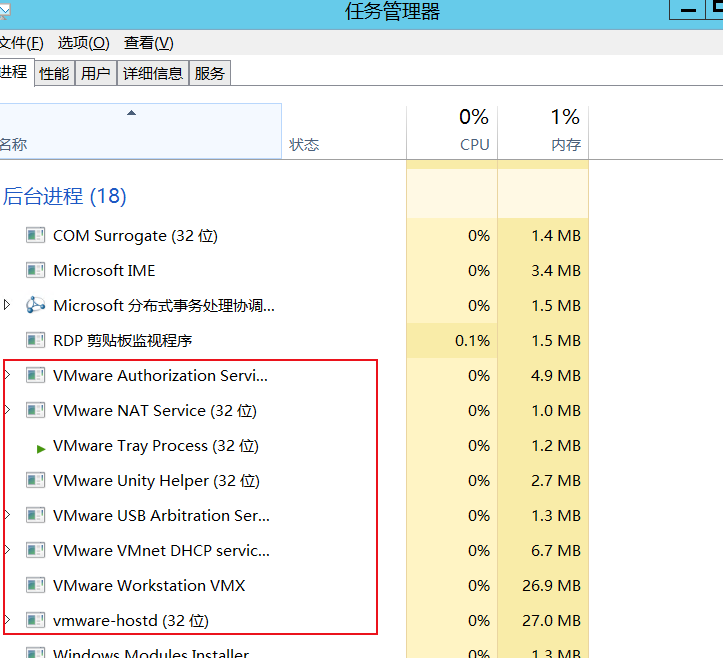Switch to the 服务 tab
Image resolution: width=723 pixels, height=658 pixels.
[210, 73]
